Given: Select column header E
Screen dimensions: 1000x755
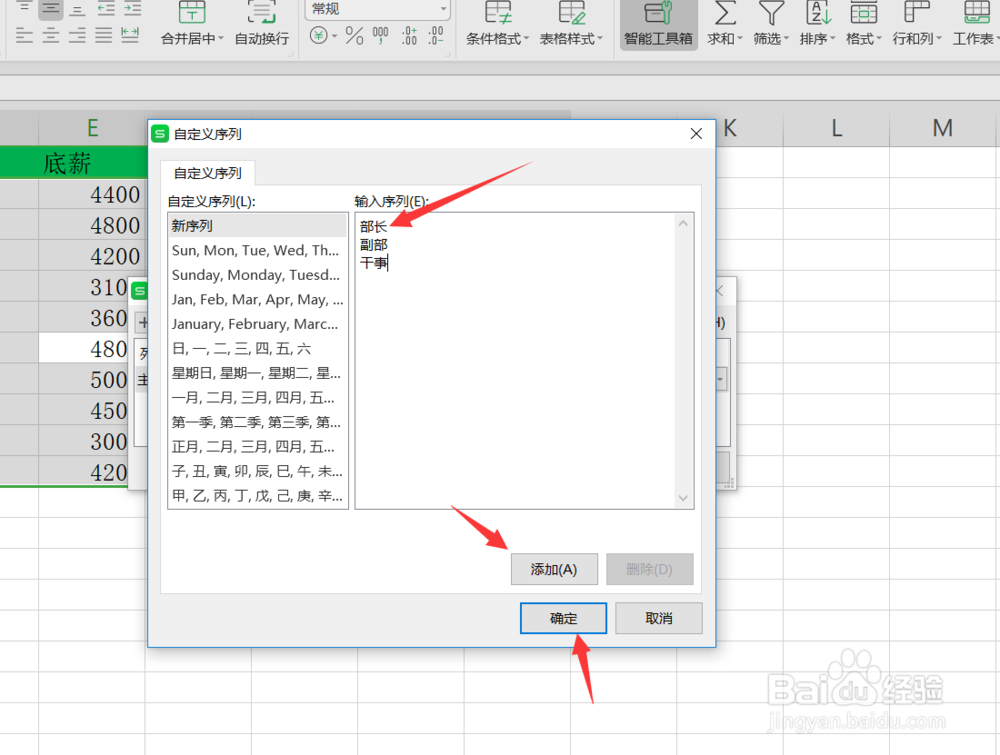Looking at the screenshot, I should [92, 128].
